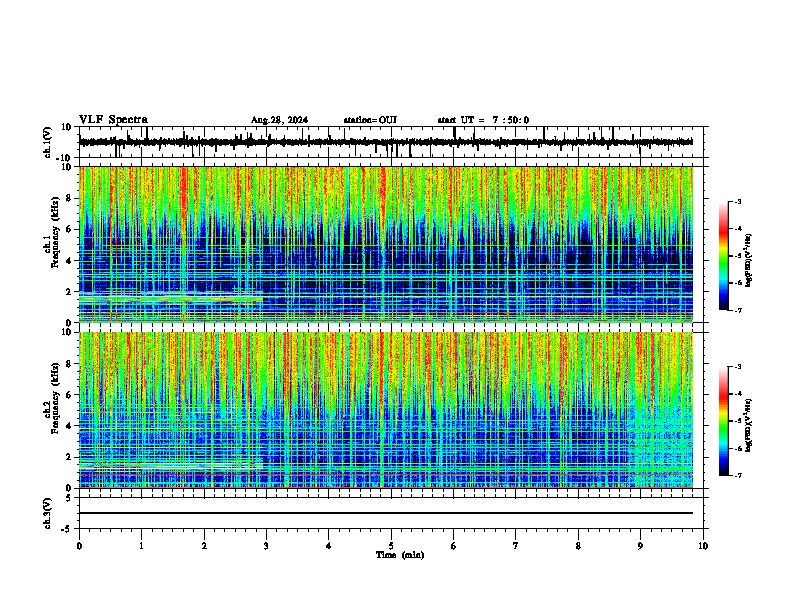Click the "-3" label atop ch.1 color bar

(737, 201)
